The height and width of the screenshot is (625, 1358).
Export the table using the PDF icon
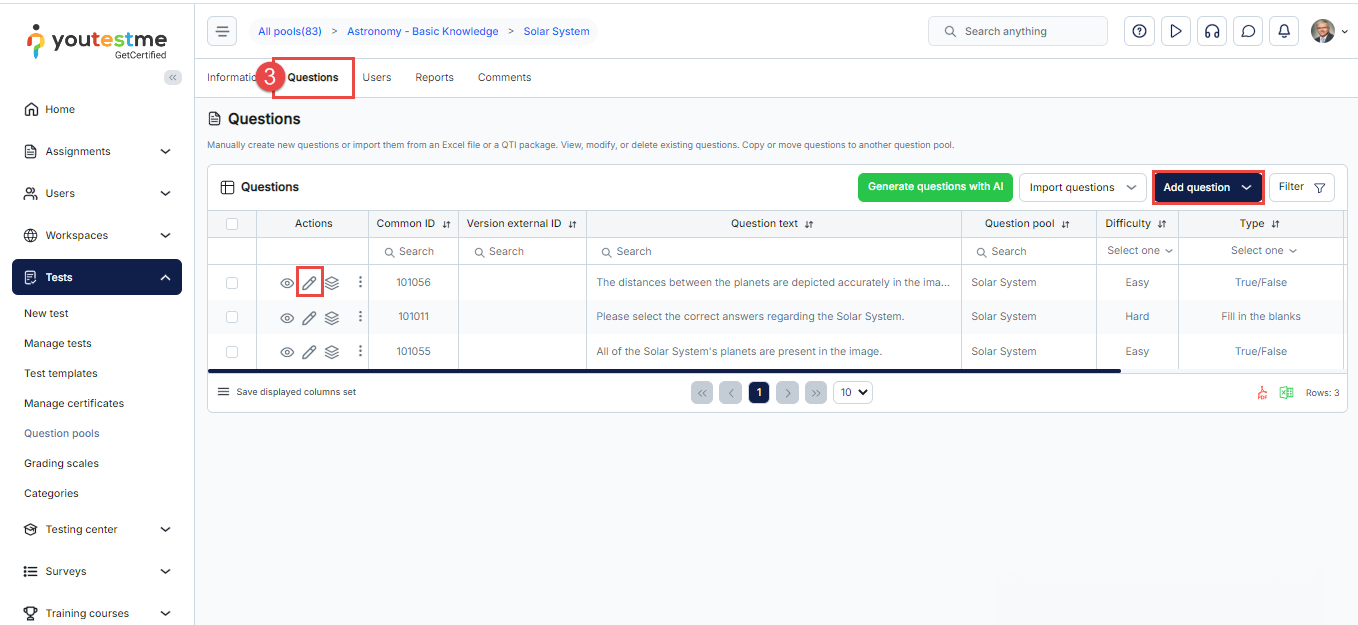click(x=1262, y=393)
